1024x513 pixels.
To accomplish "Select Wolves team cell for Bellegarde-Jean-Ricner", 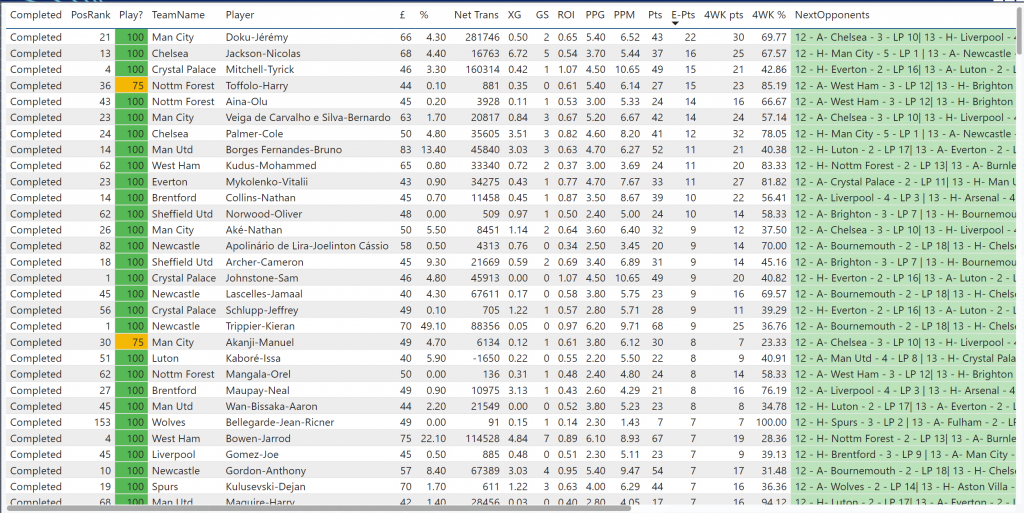I will [169, 422].
